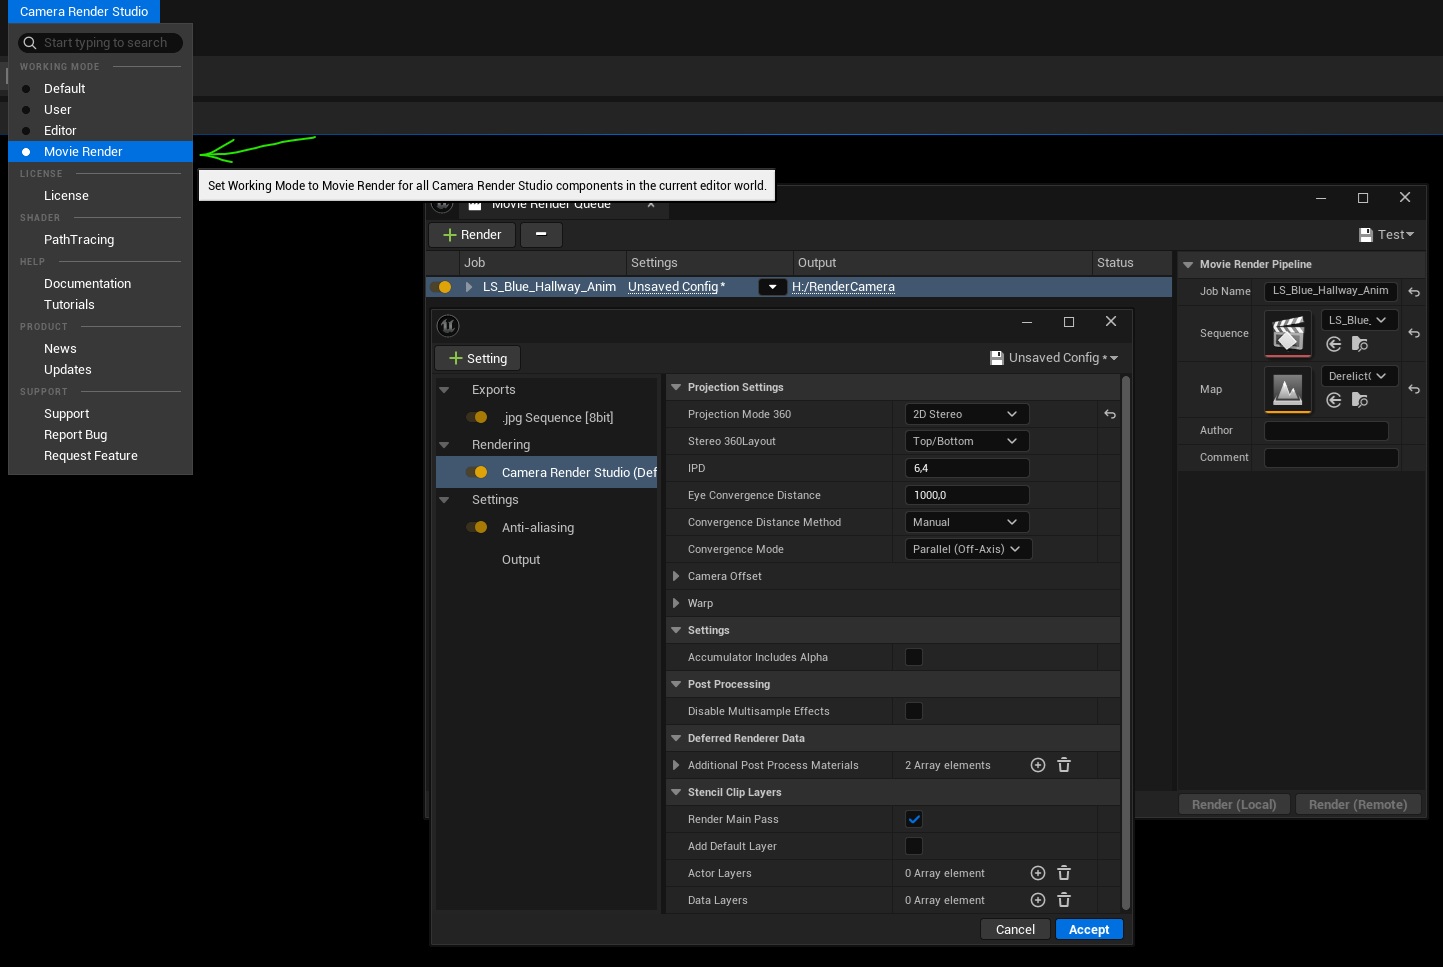
Task: Expand Warp section
Action: 676,603
